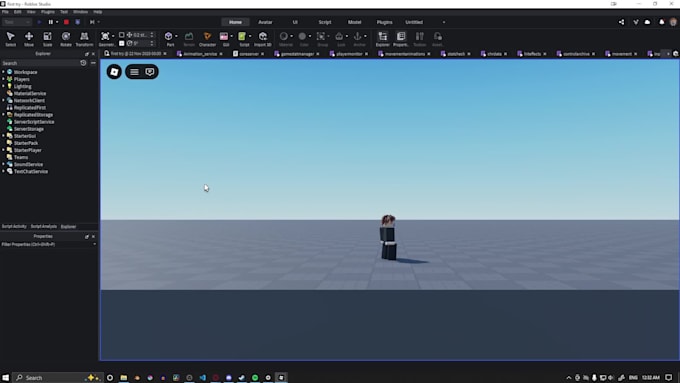Insert a new Part
This screenshot has width=680, height=383.
point(169,36)
